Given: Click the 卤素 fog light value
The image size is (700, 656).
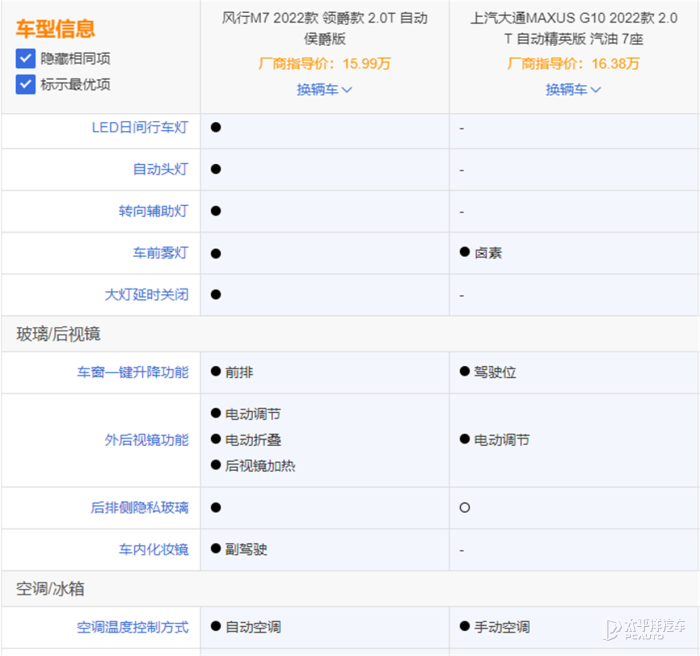Looking at the screenshot, I should point(488,253).
